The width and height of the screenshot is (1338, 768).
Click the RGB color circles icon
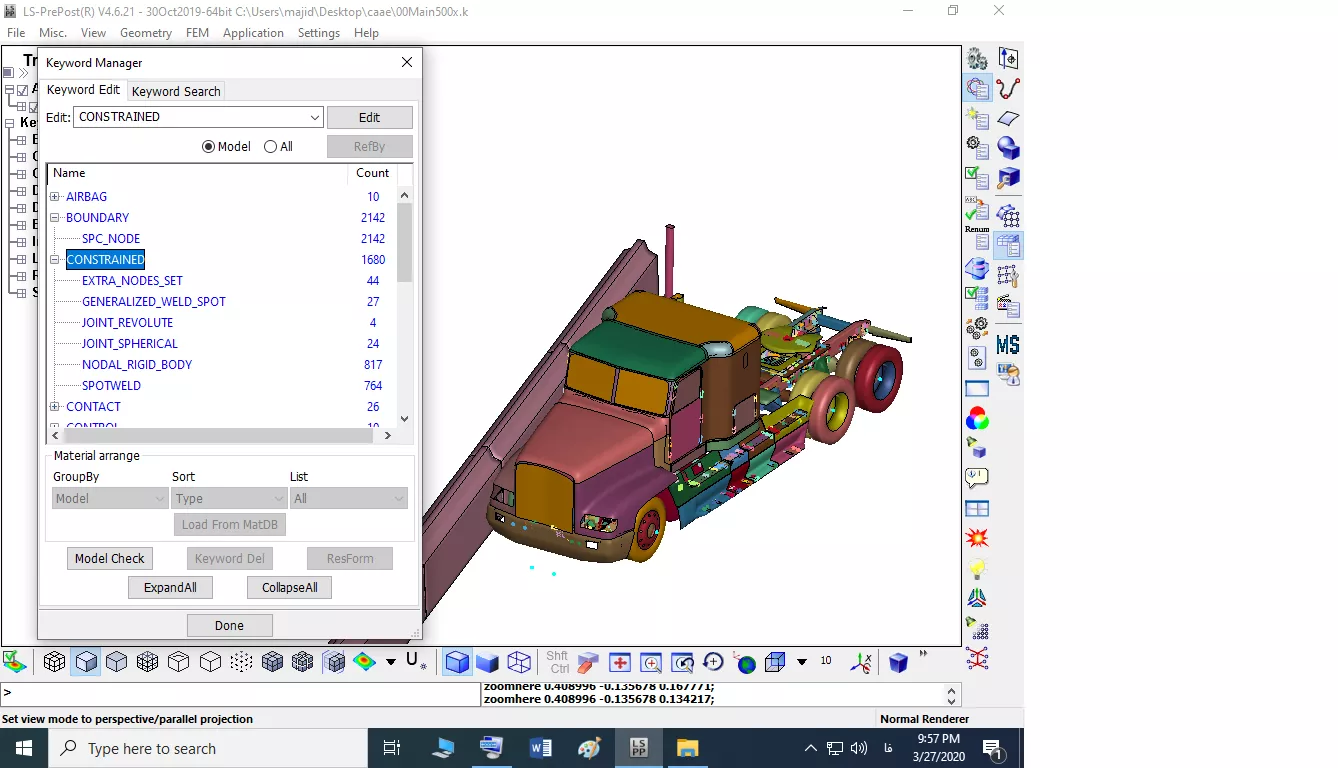977,418
